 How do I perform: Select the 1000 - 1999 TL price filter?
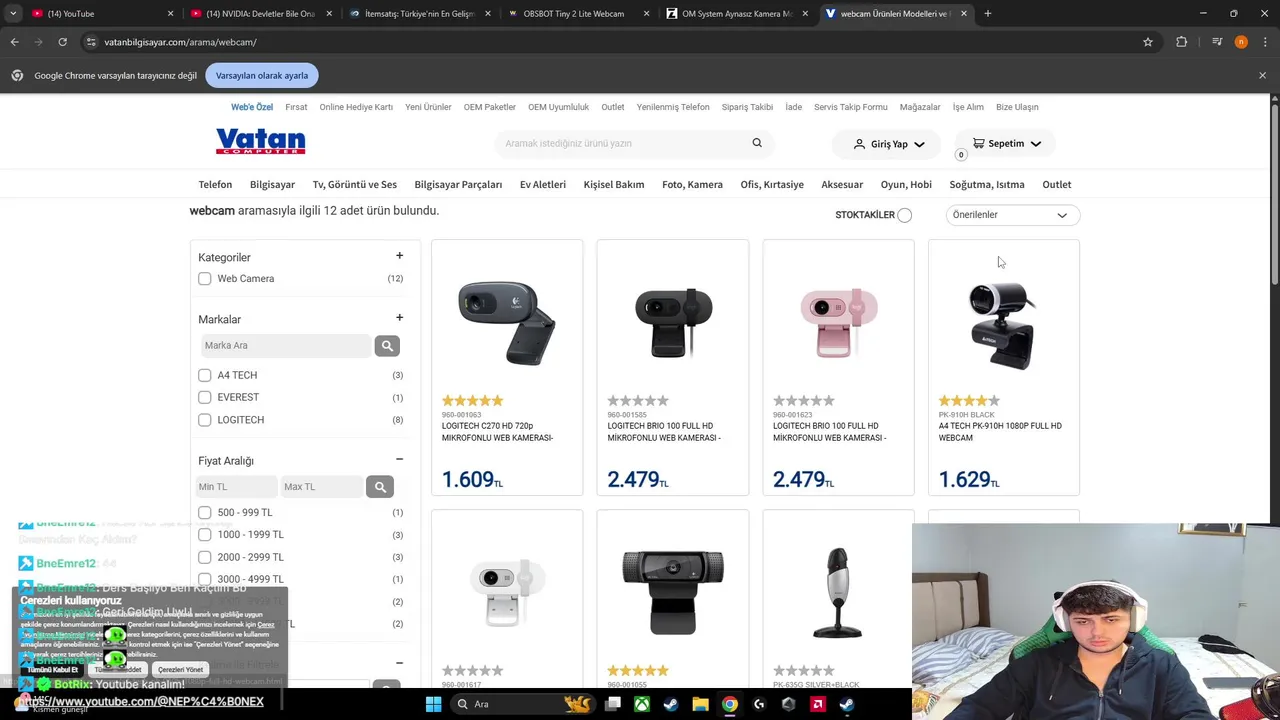tap(204, 535)
